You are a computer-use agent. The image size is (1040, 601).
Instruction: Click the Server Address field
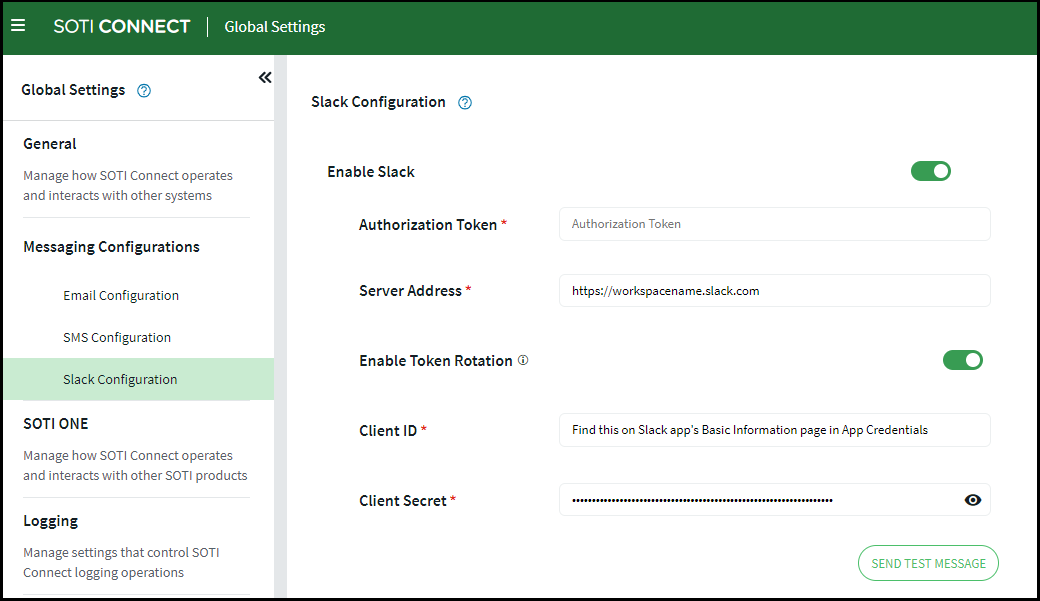[775, 291]
